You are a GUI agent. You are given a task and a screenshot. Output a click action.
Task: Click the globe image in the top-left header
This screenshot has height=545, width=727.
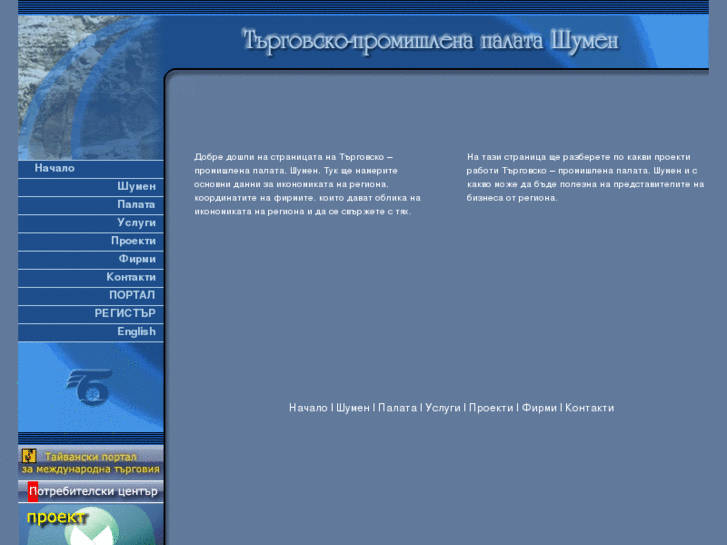coord(91,88)
